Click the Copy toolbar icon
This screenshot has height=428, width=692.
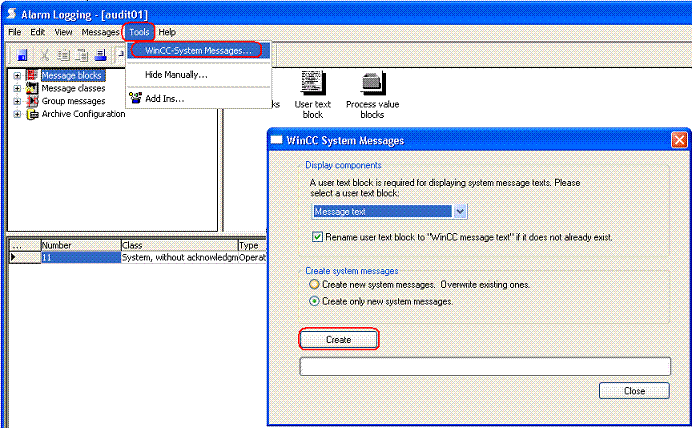tap(64, 55)
